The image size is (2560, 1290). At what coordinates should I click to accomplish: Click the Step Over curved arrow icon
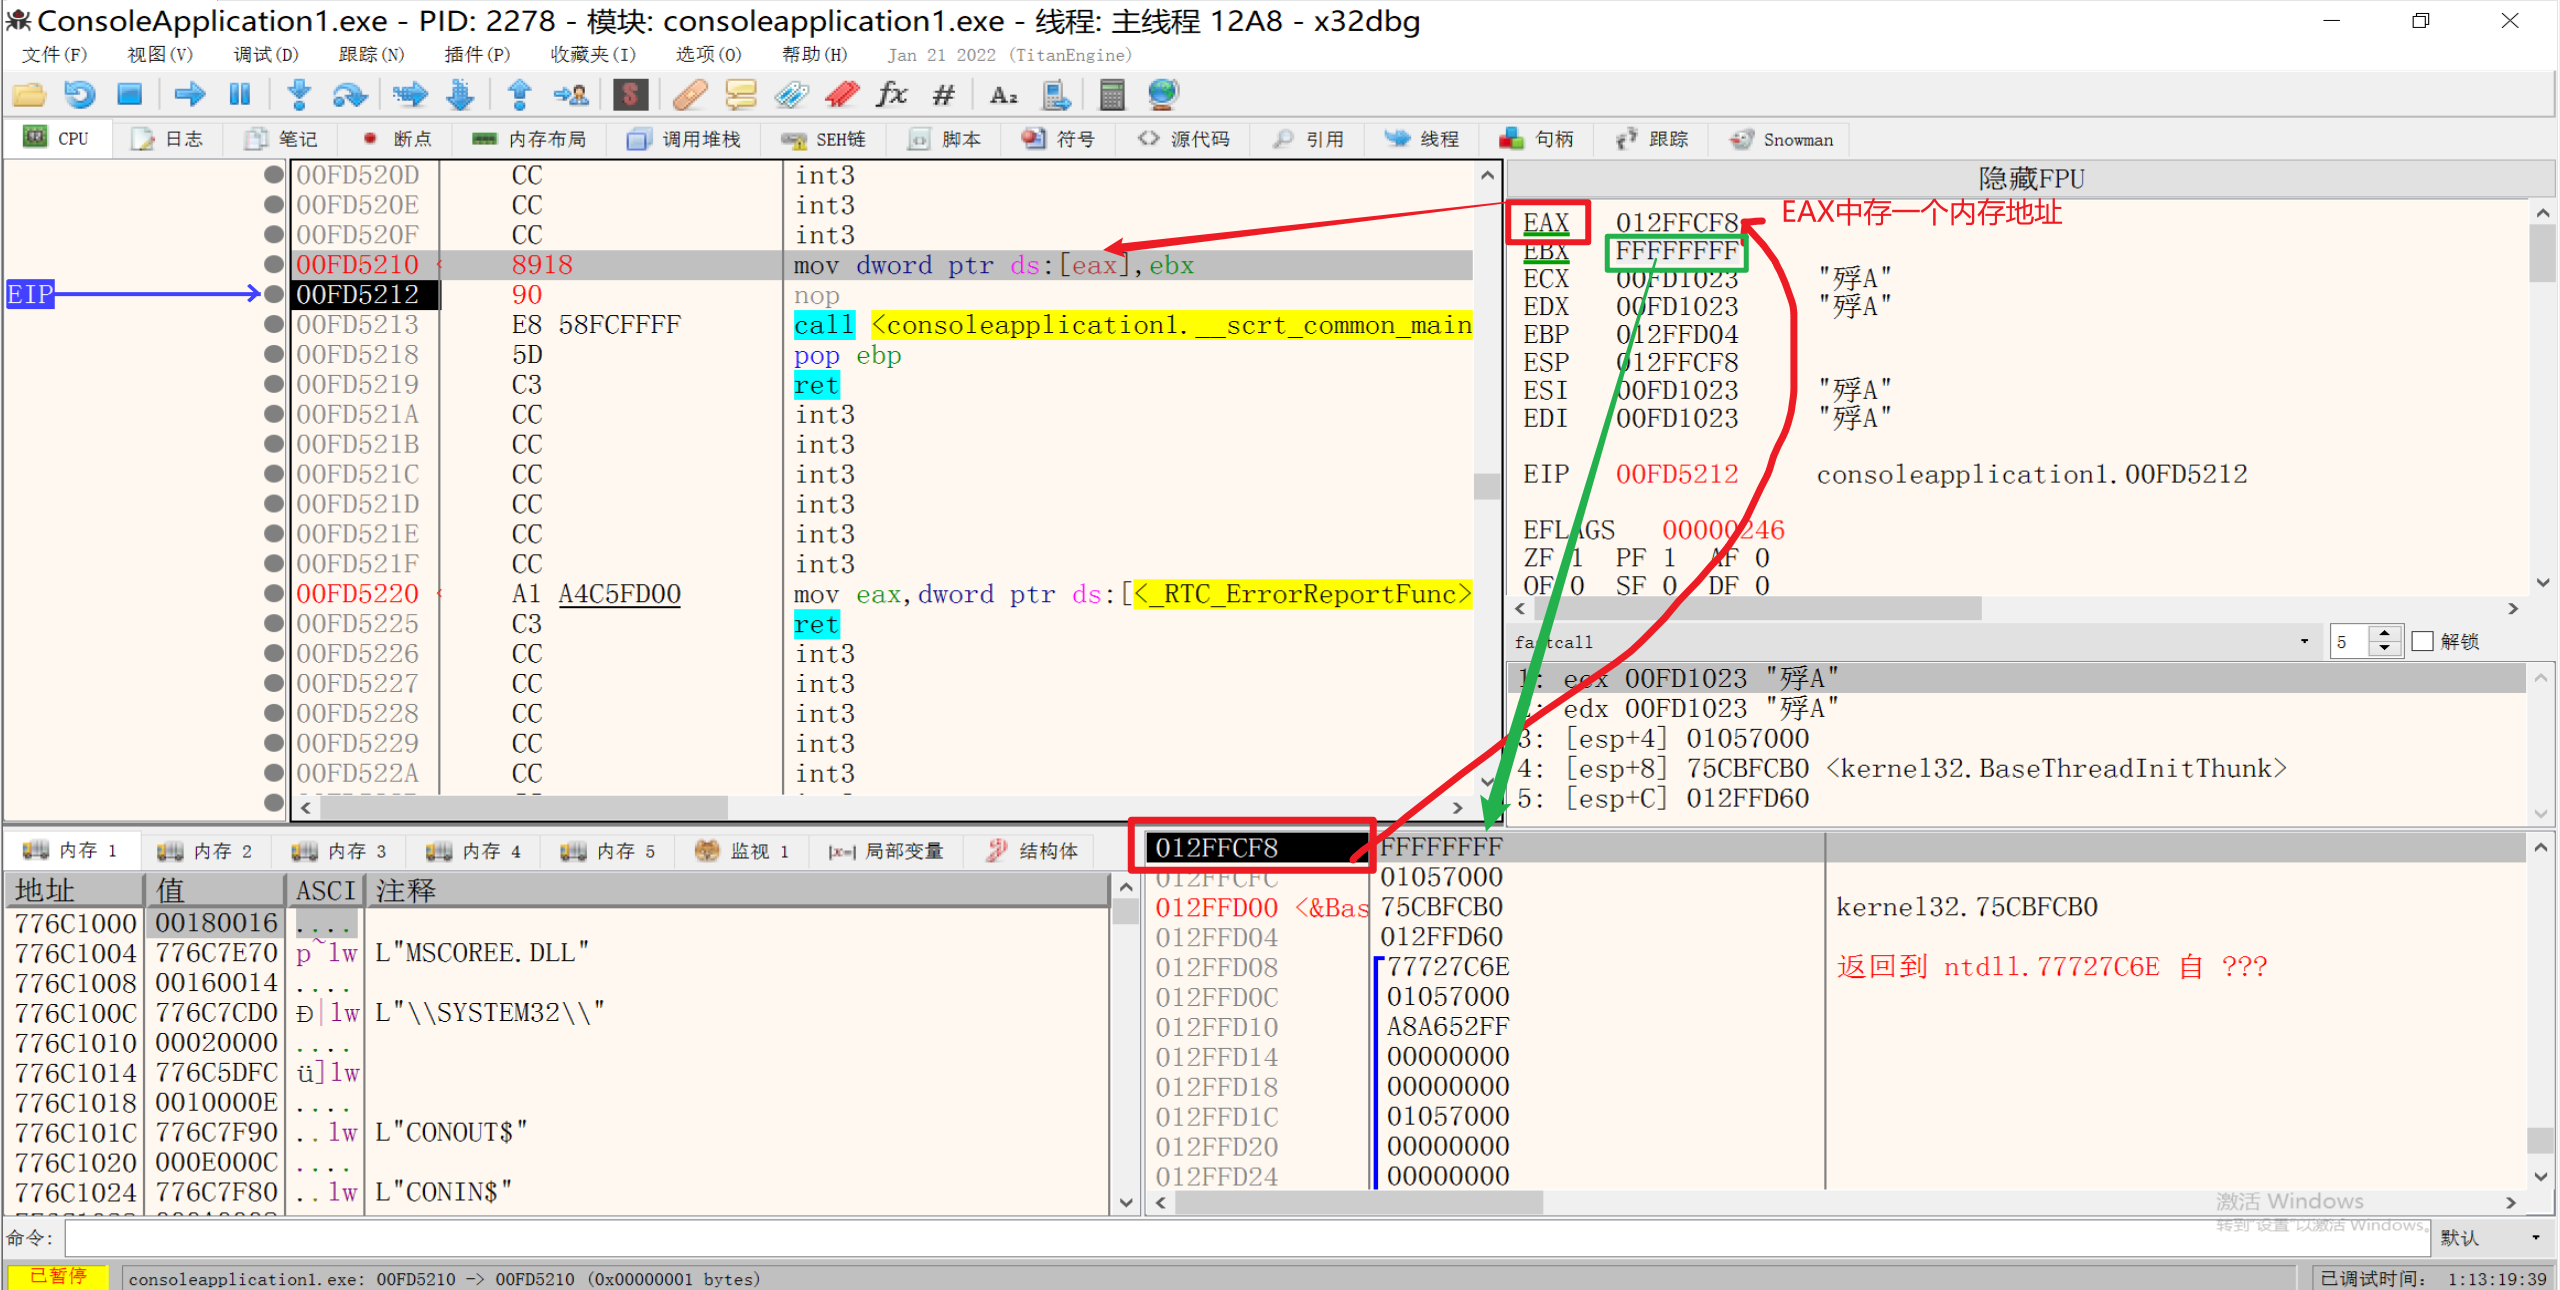[349, 95]
